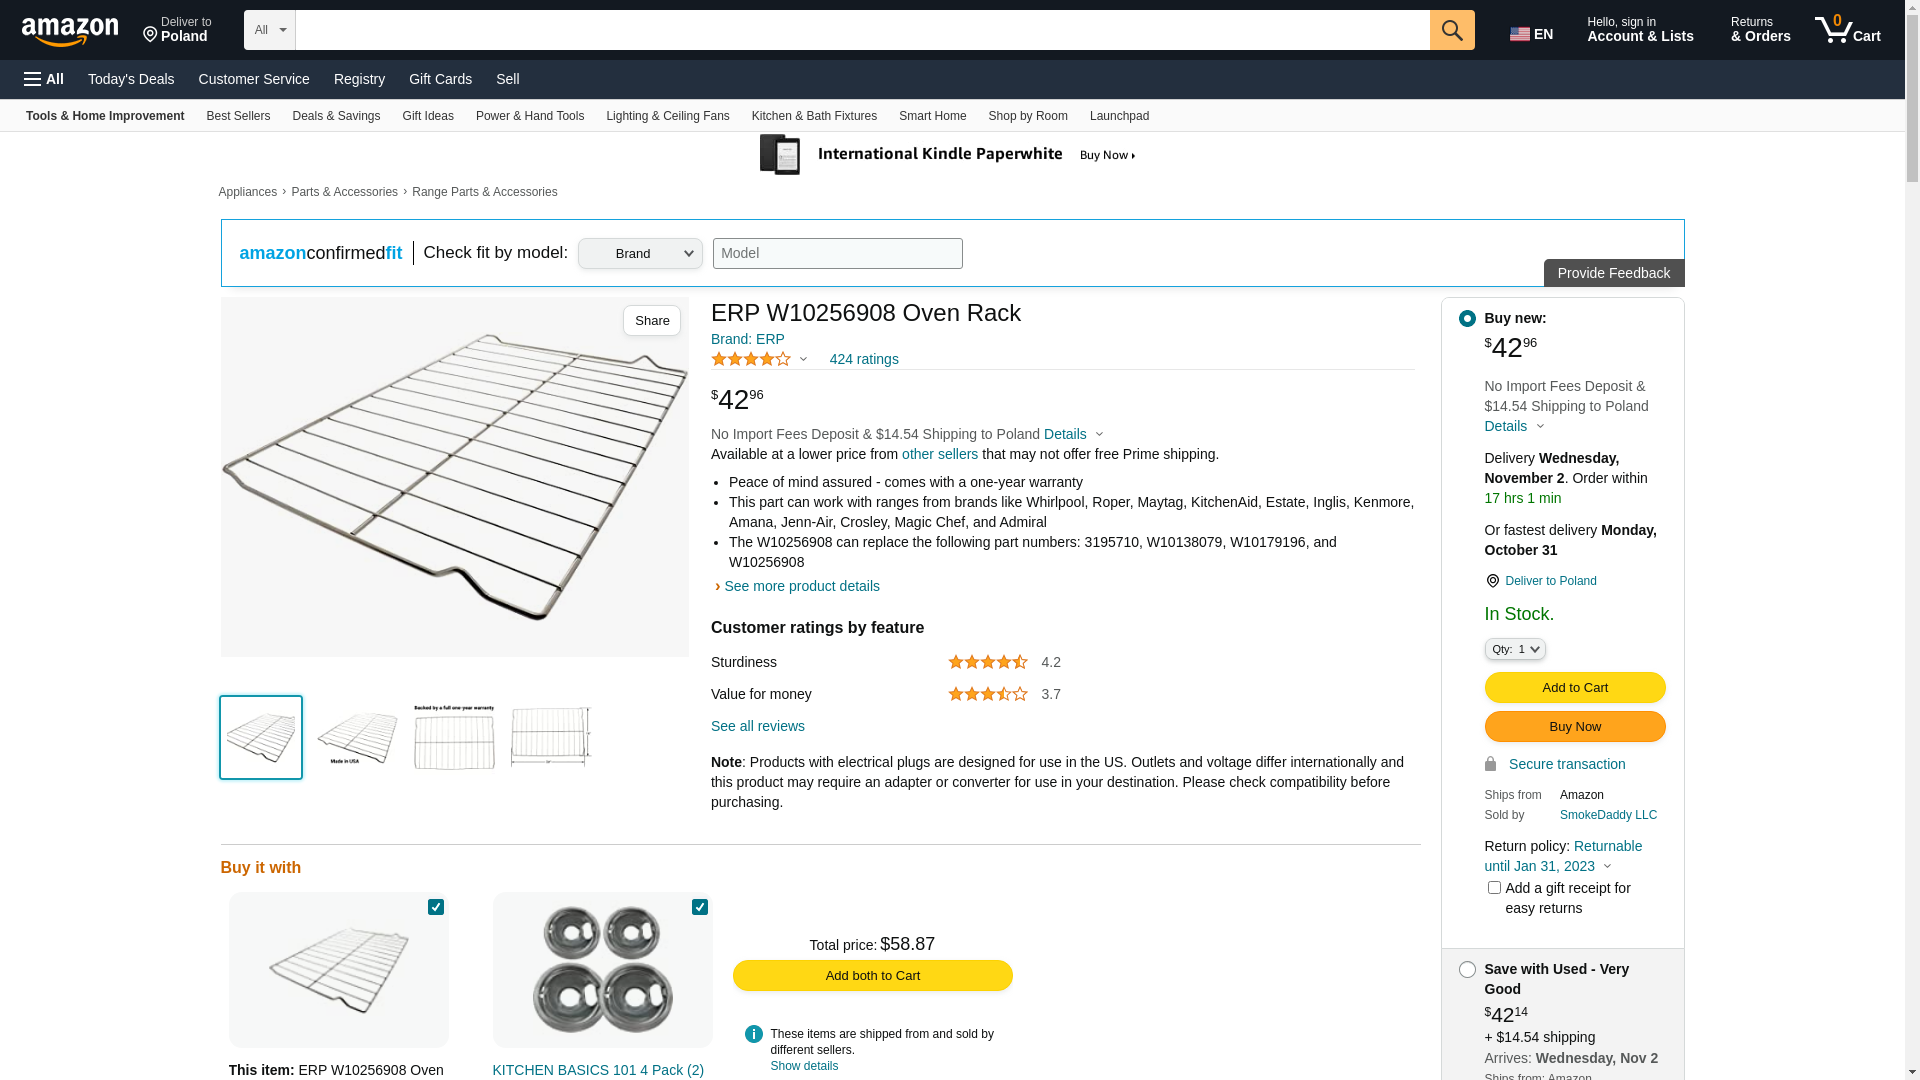Click the Amazon logo
The width and height of the screenshot is (1920, 1080).
coord(70,32)
